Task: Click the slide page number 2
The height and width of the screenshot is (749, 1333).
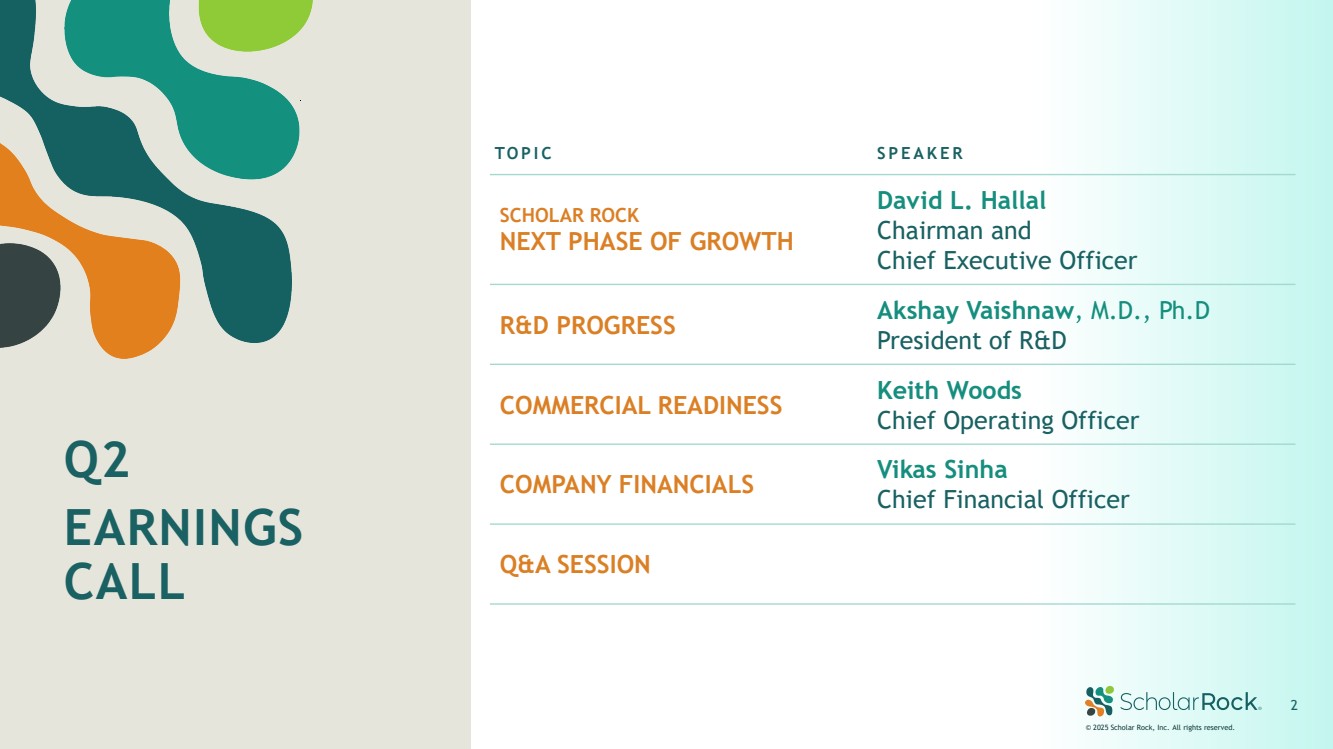Action: [1294, 706]
